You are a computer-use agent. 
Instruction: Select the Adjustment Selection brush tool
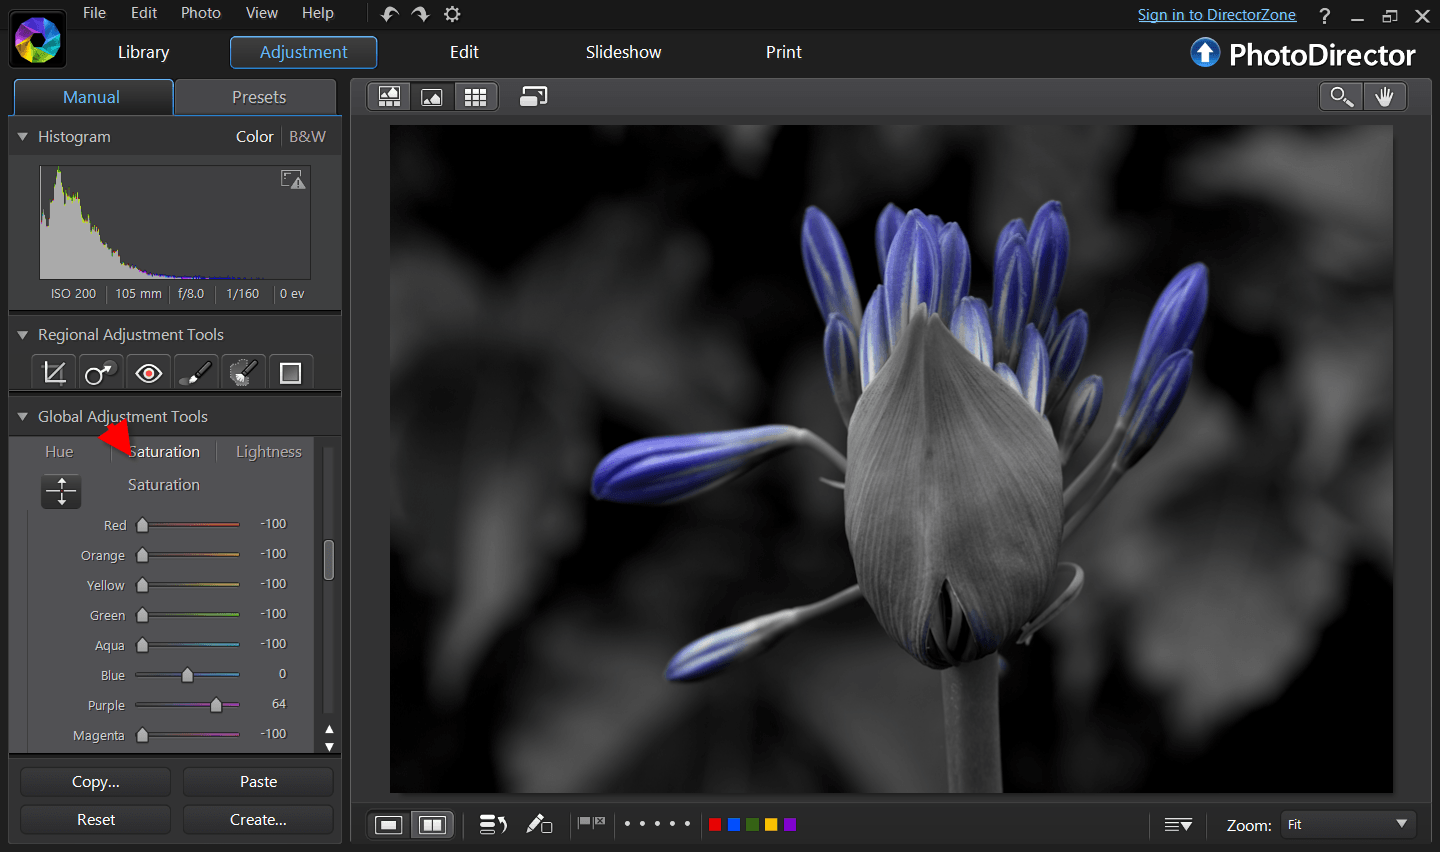coord(243,373)
